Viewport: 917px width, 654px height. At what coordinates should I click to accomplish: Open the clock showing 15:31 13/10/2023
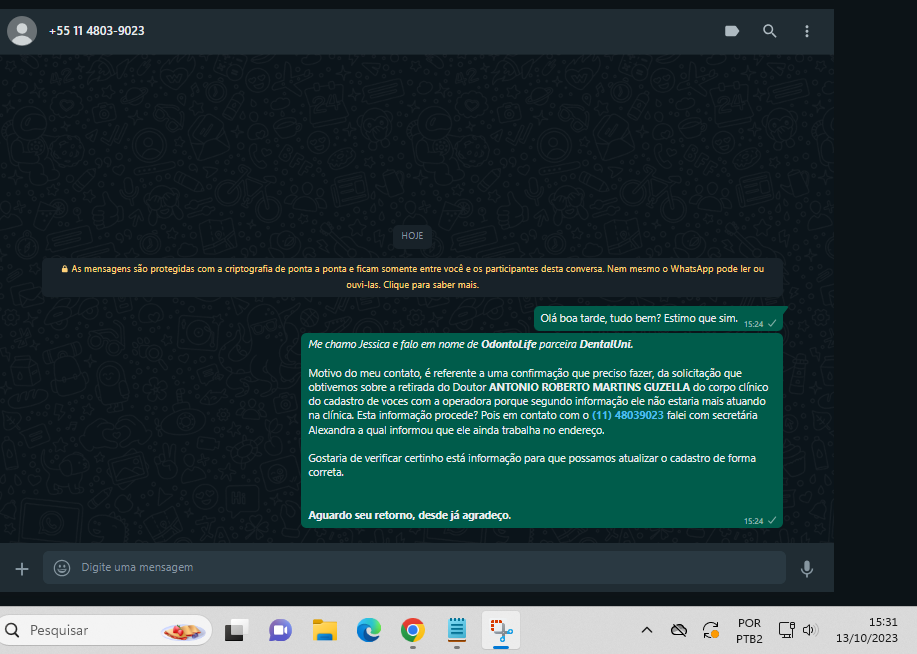pos(867,631)
